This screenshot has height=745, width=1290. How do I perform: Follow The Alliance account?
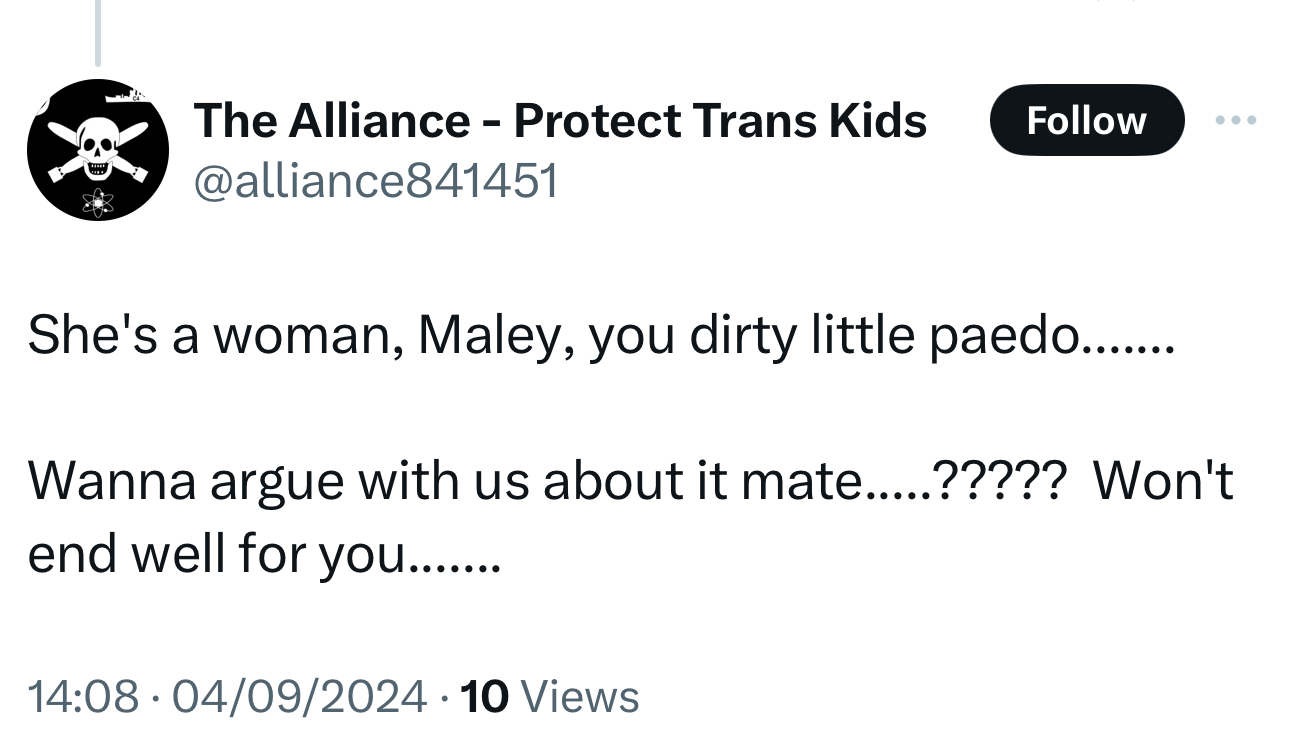point(1086,121)
